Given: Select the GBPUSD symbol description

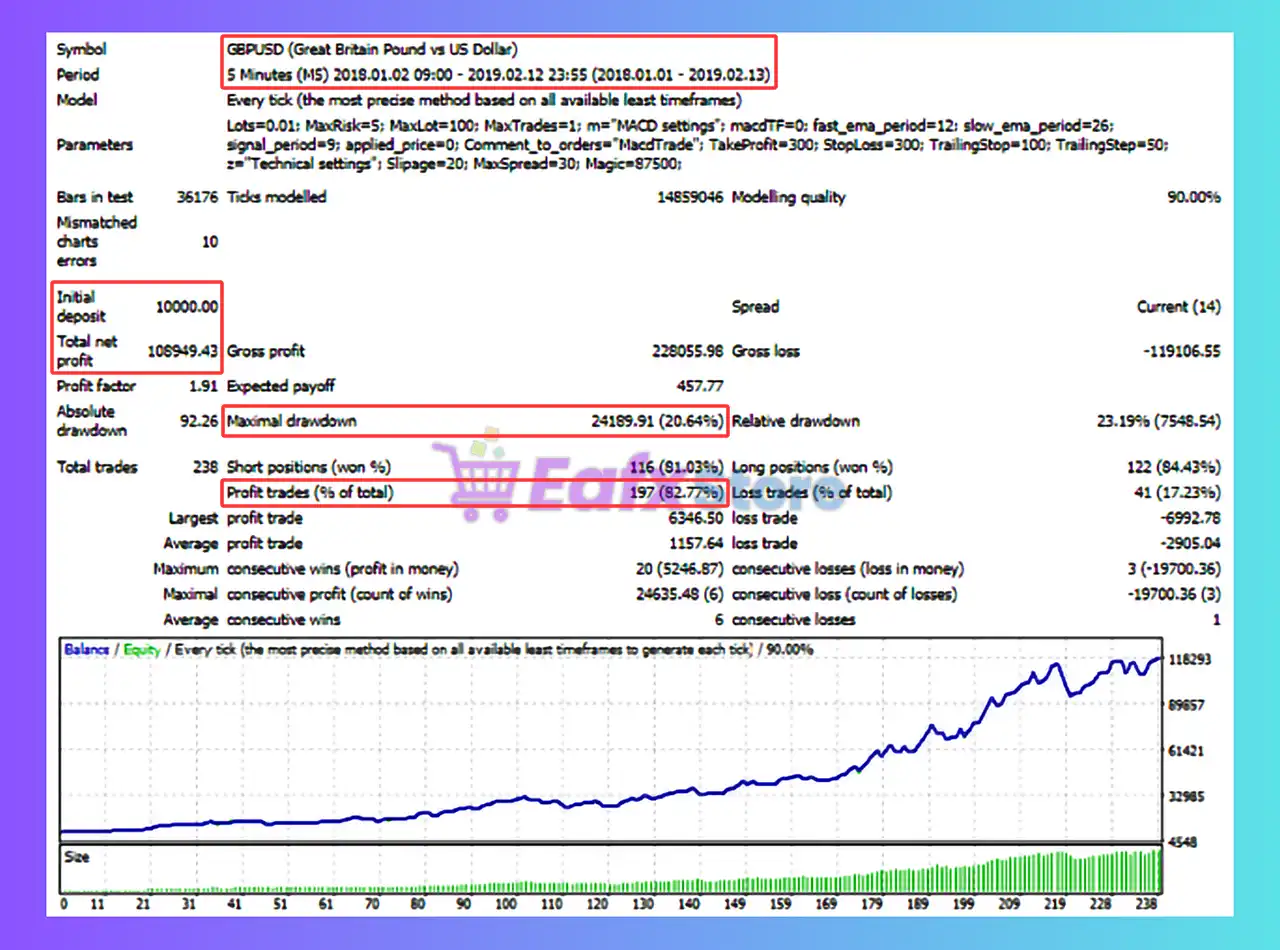Looking at the screenshot, I should tap(370, 48).
